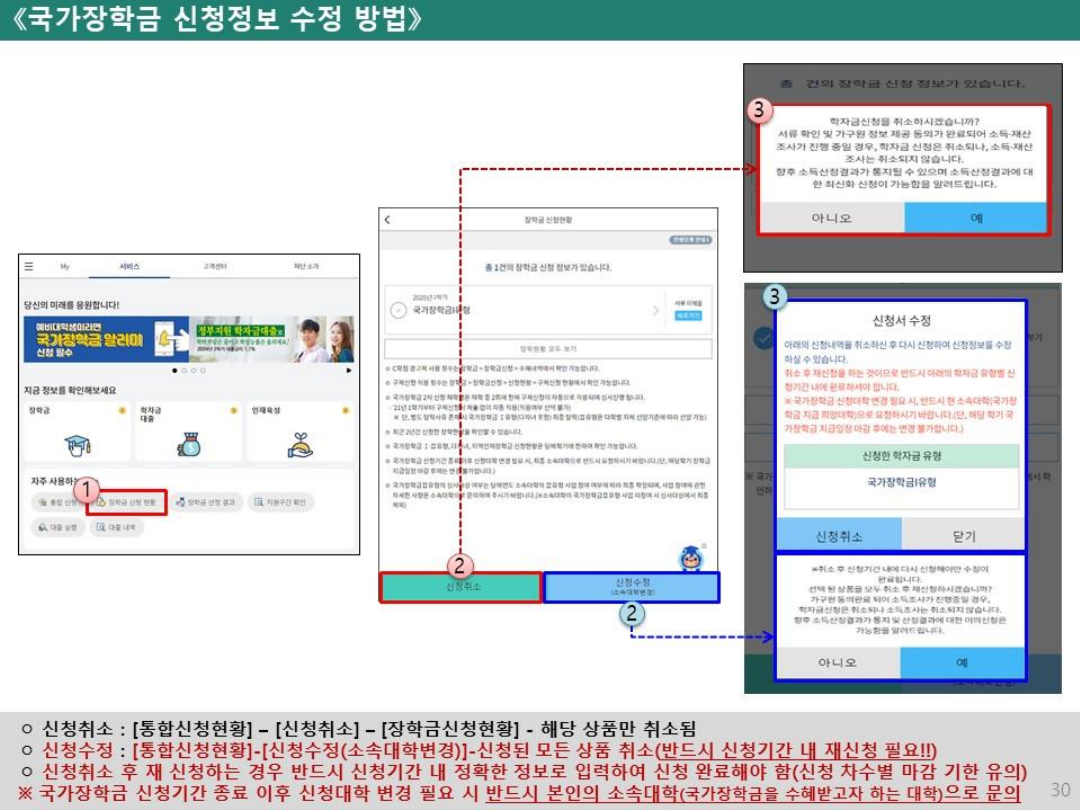Select the 국가장학금I유형 entry in 신청서 수정

901,482
